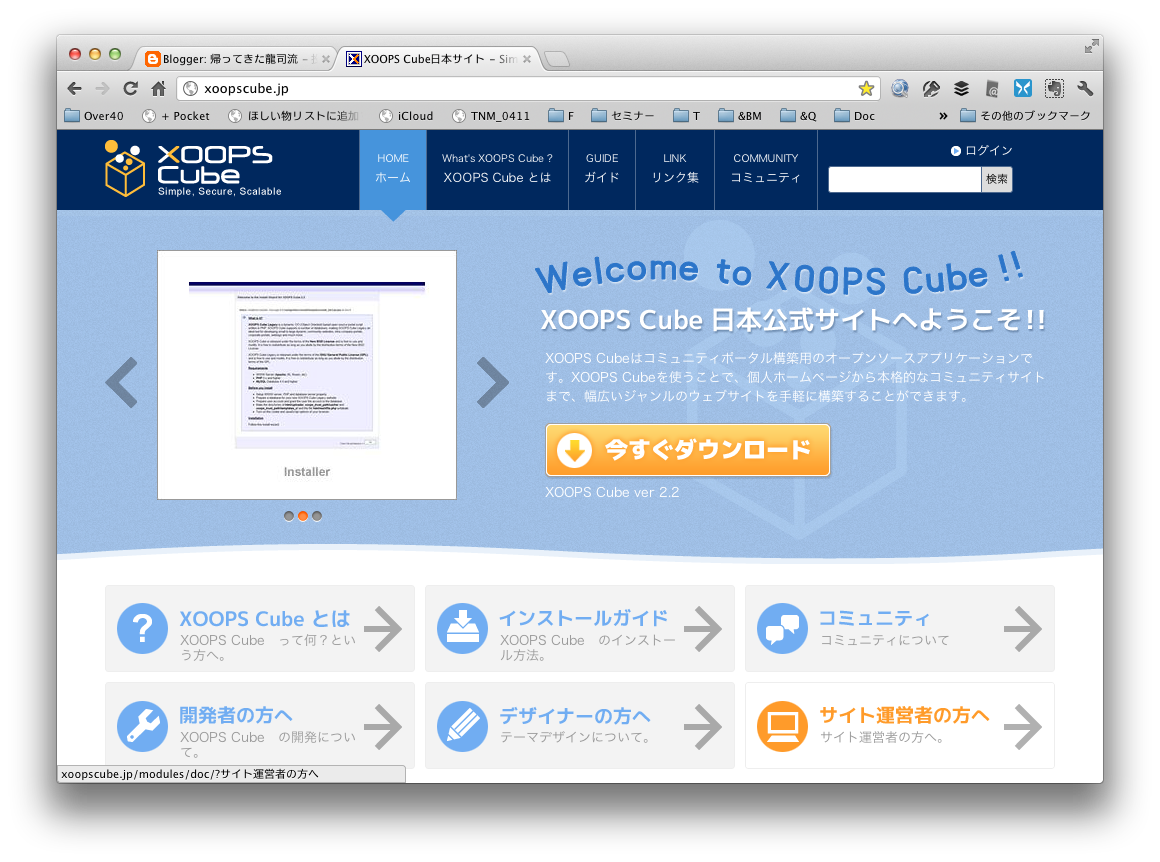Open the TNM_0411 bookmark
This screenshot has width=1160, height=862.
coord(491,116)
